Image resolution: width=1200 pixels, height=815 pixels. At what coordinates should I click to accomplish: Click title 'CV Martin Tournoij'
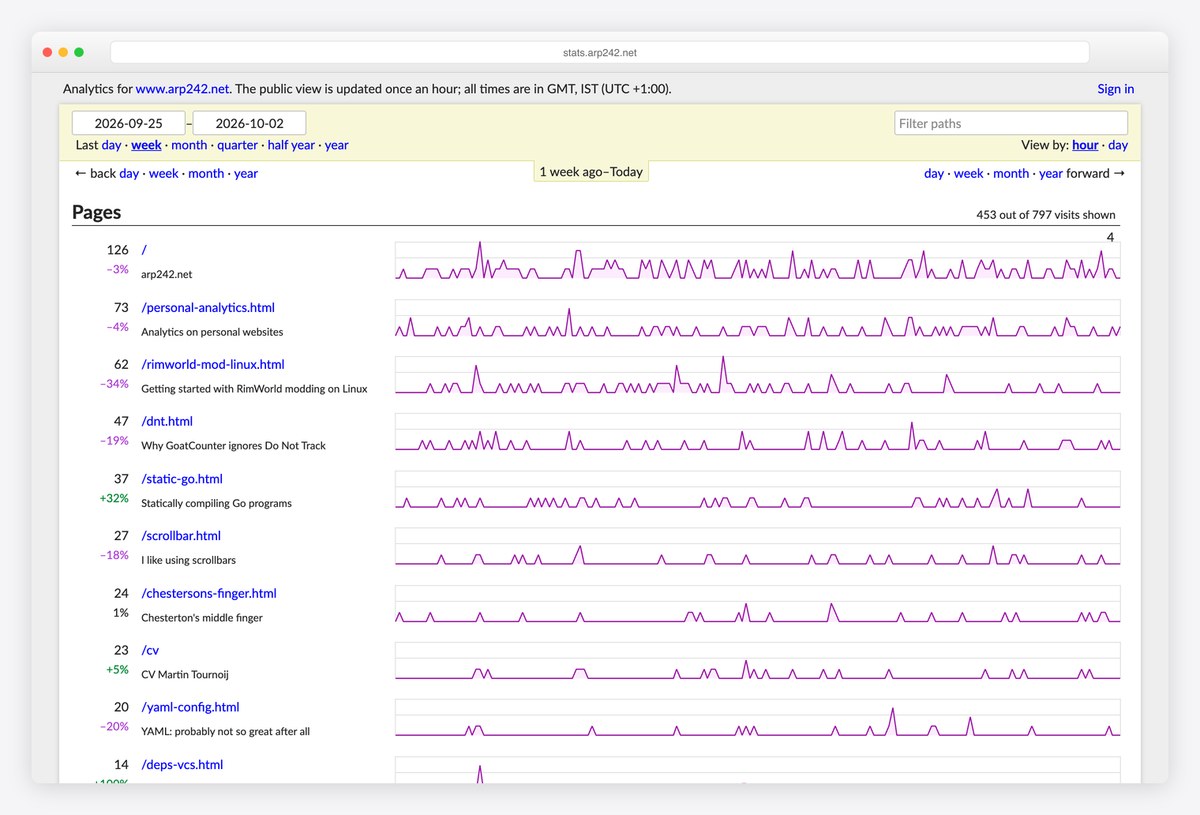[186, 675]
